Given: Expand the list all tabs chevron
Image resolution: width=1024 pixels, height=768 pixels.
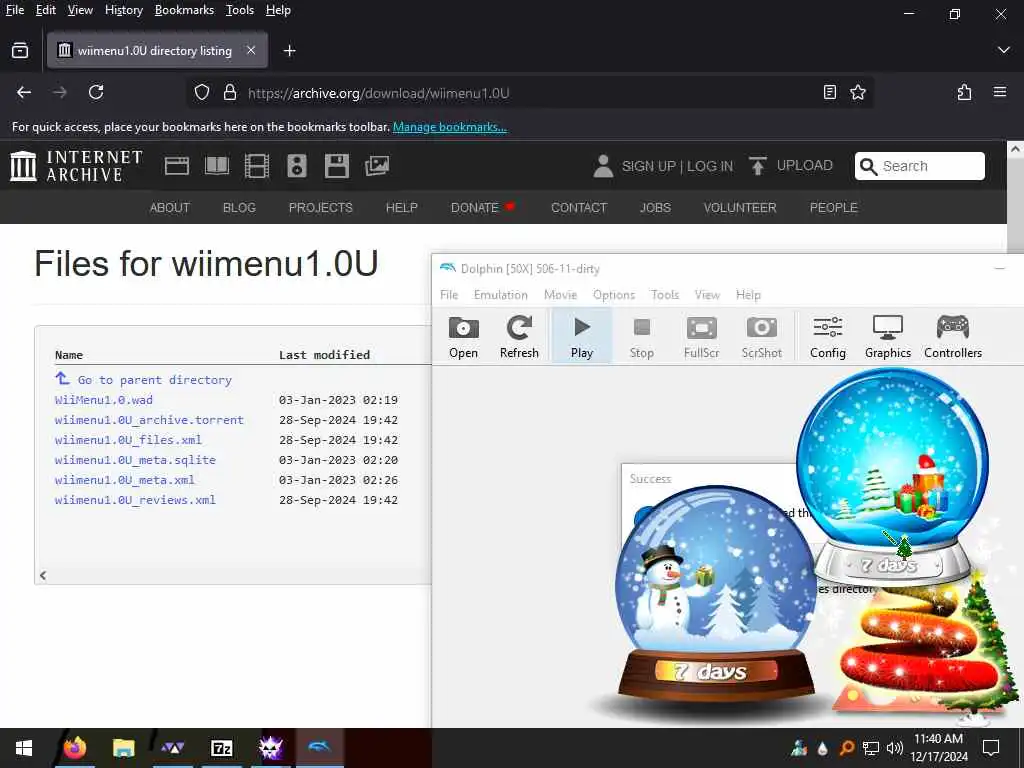Looking at the screenshot, I should tap(1004, 50).
